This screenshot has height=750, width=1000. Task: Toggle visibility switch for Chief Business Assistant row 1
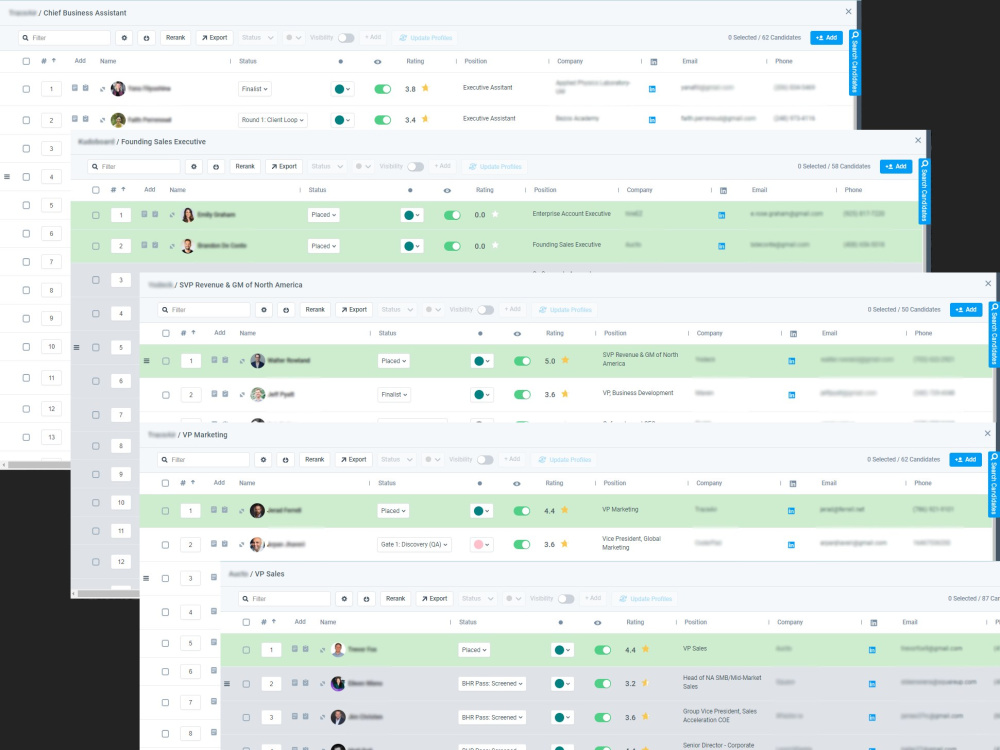[383, 89]
